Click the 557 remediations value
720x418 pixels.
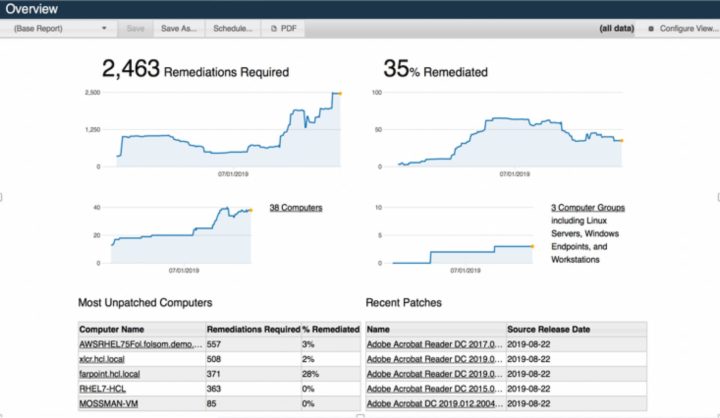(214, 344)
